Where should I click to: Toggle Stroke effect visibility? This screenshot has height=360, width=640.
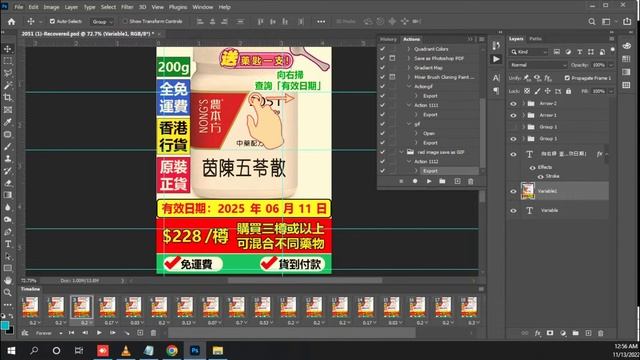(x=540, y=177)
